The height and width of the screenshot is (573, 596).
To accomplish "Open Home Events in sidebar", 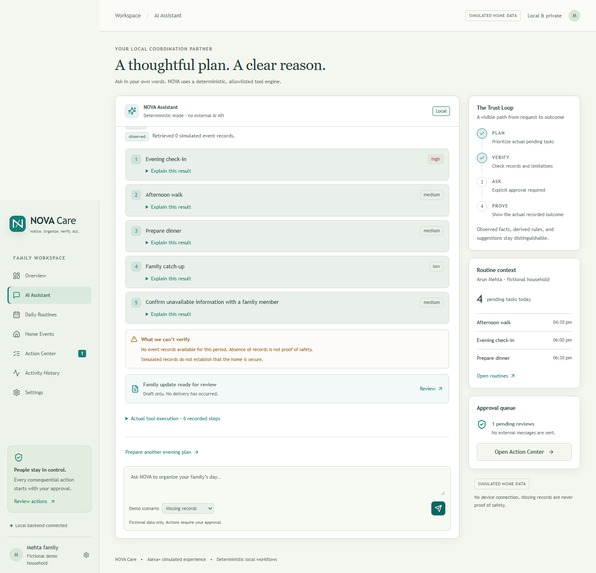I will [x=49, y=334].
